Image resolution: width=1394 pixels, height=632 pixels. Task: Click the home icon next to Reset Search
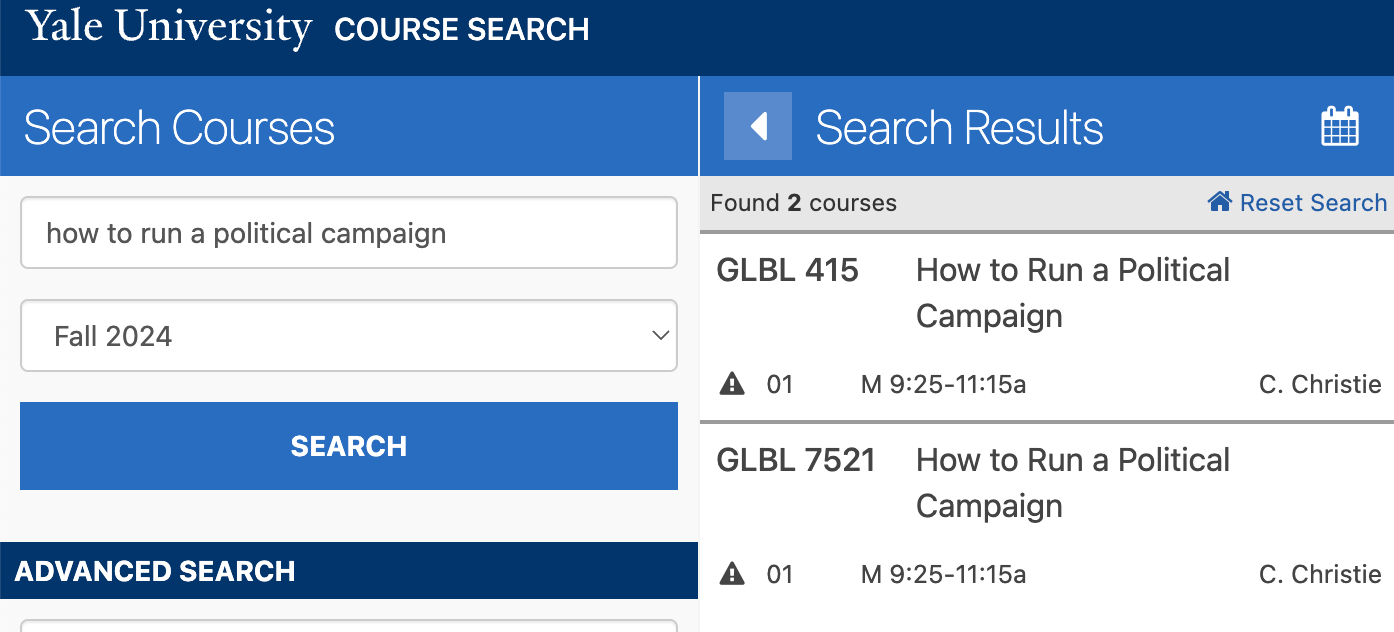pyautogui.click(x=1219, y=203)
